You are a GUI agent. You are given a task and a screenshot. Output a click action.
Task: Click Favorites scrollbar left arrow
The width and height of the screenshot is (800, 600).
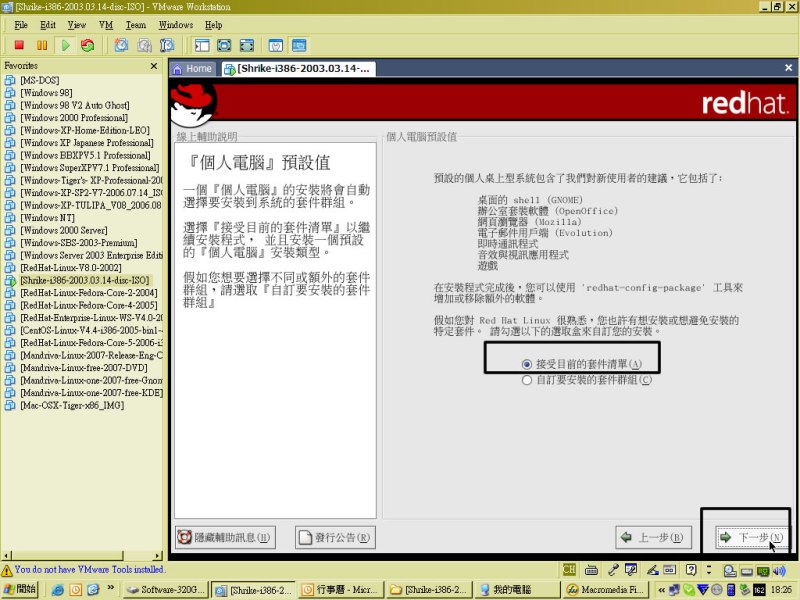pyautogui.click(x=7, y=555)
